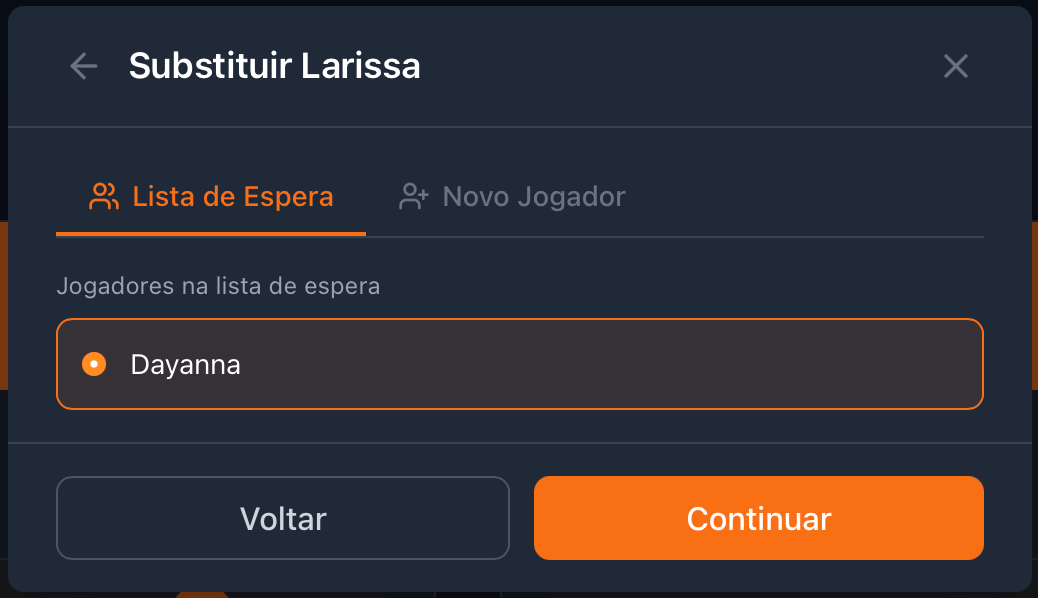
Task: Click the close cross at the top right
Action: [955, 66]
